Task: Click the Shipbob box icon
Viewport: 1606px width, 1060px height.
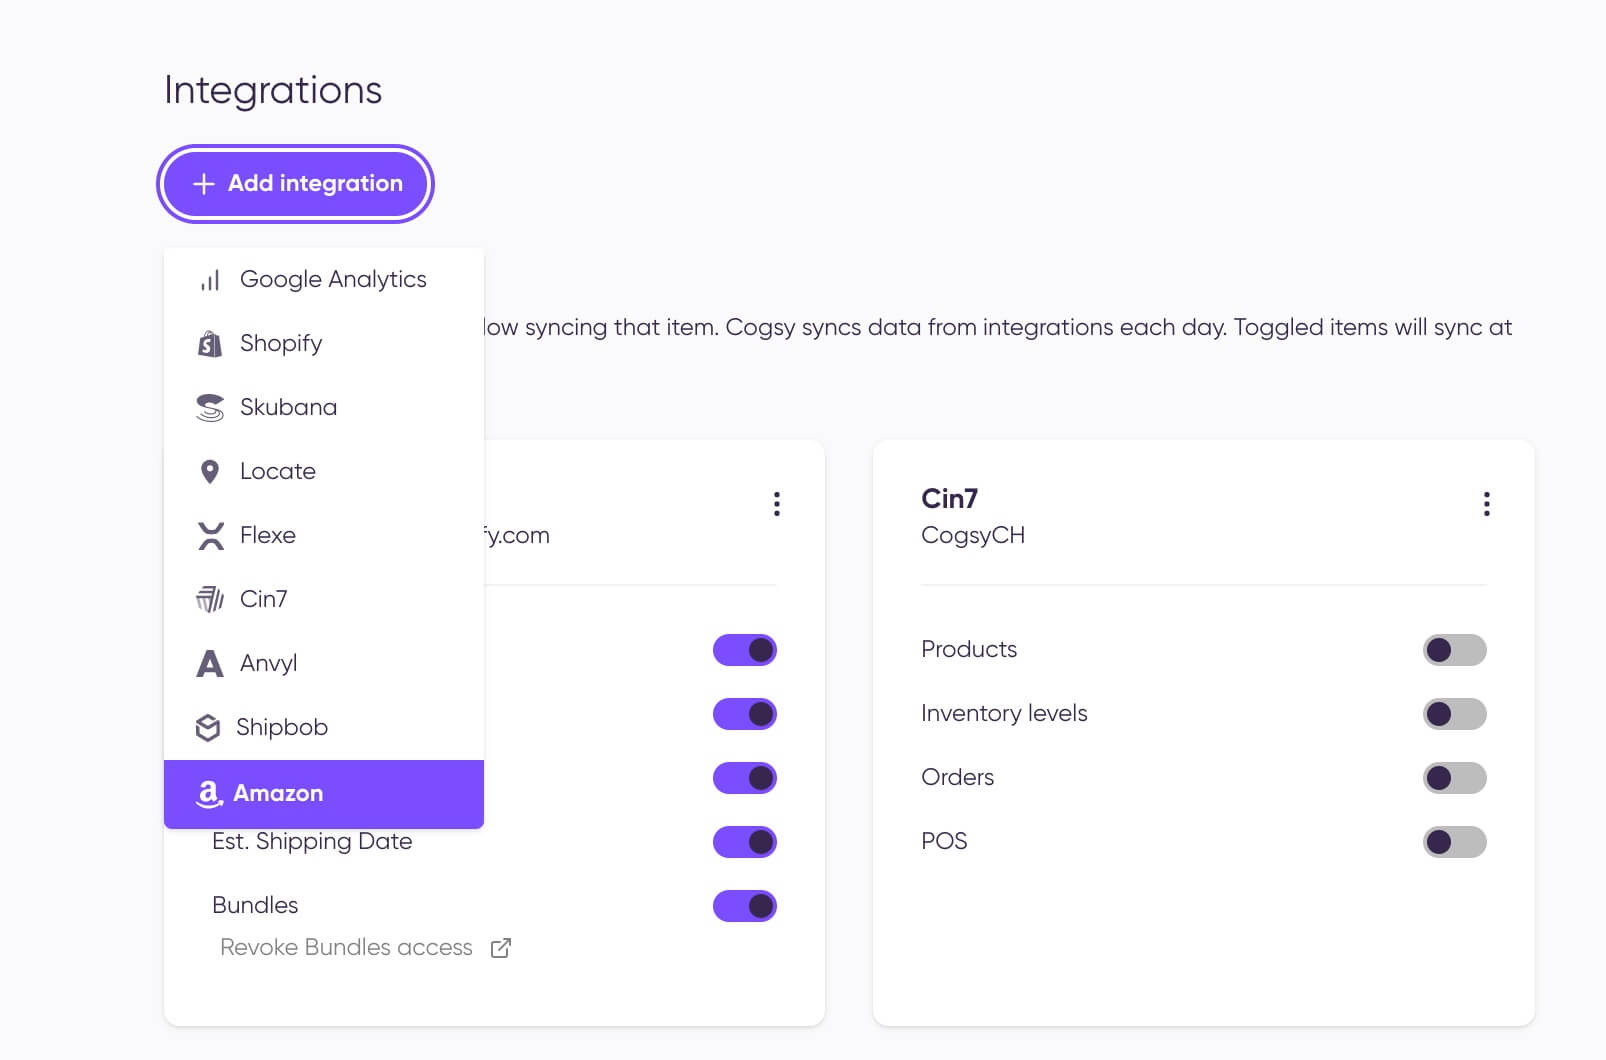Action: [x=208, y=728]
